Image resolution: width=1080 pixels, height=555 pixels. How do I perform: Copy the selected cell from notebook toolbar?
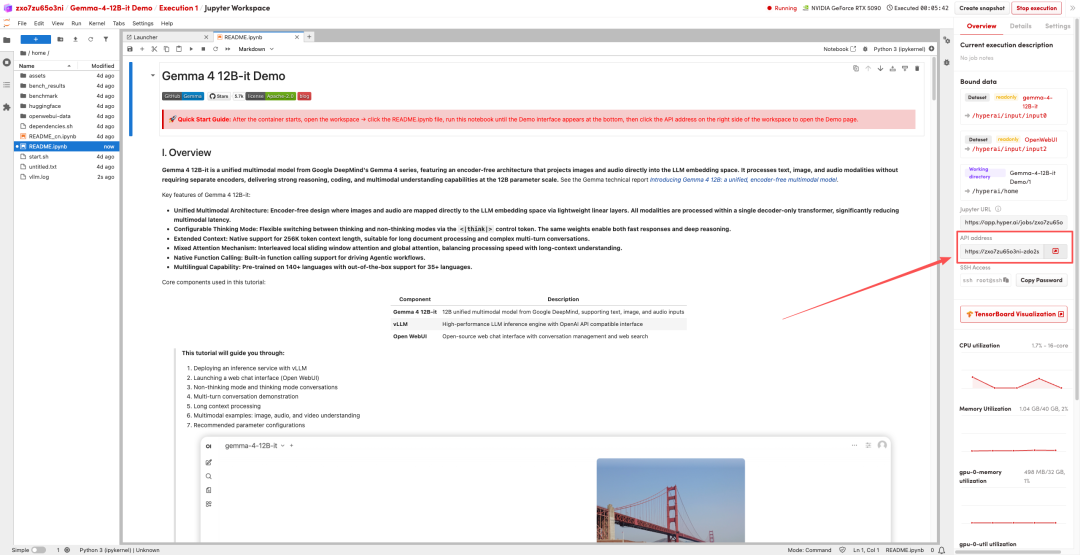click(166, 49)
